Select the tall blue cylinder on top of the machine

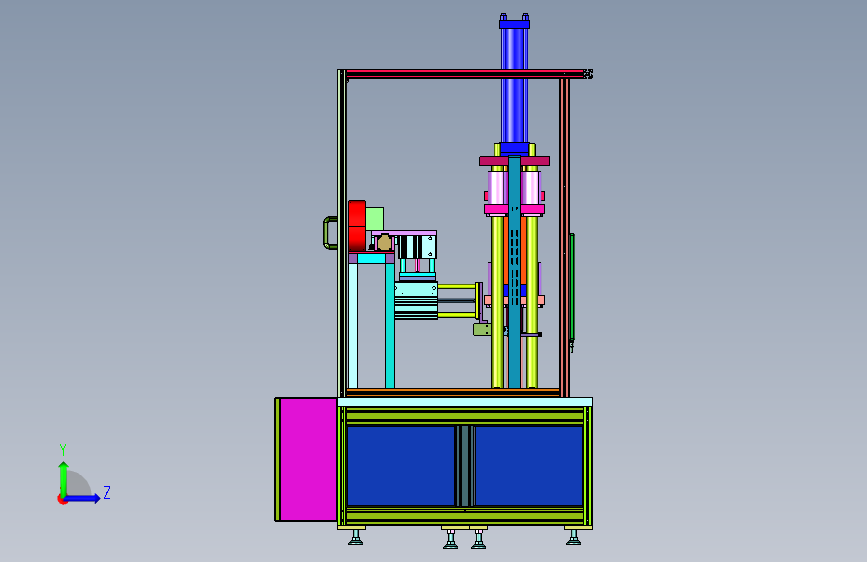coord(514,83)
